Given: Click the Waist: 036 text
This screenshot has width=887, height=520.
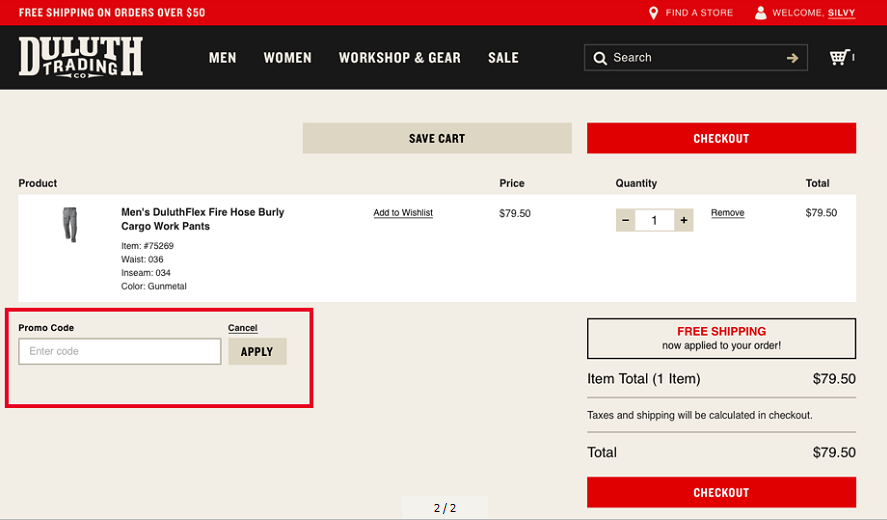Looking at the screenshot, I should pos(142,259).
